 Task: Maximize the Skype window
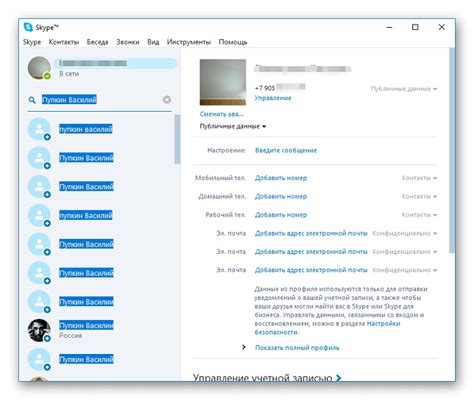(415, 27)
